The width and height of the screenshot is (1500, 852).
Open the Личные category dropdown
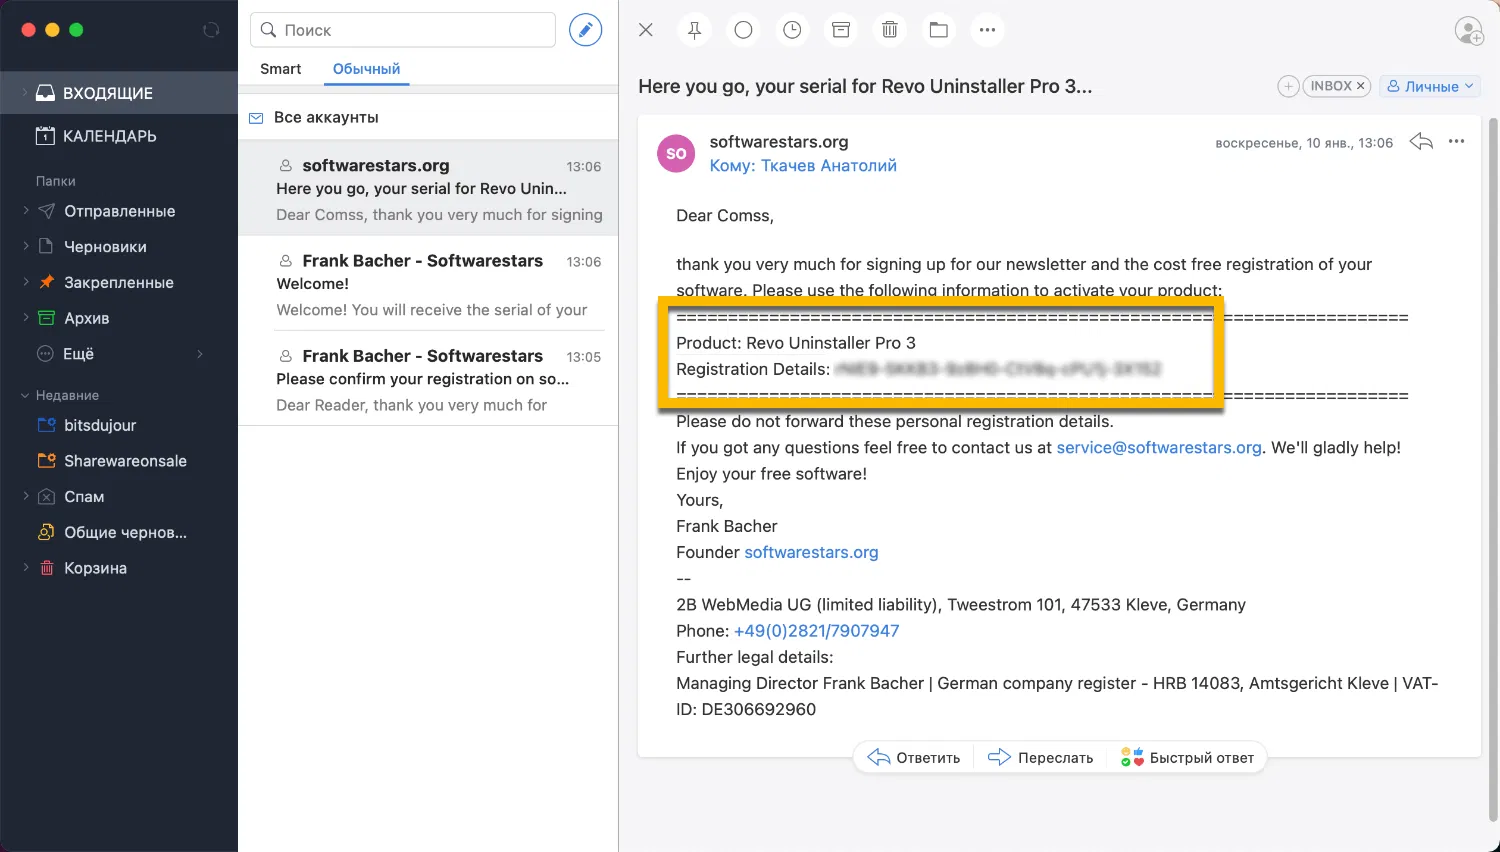[1430, 87]
